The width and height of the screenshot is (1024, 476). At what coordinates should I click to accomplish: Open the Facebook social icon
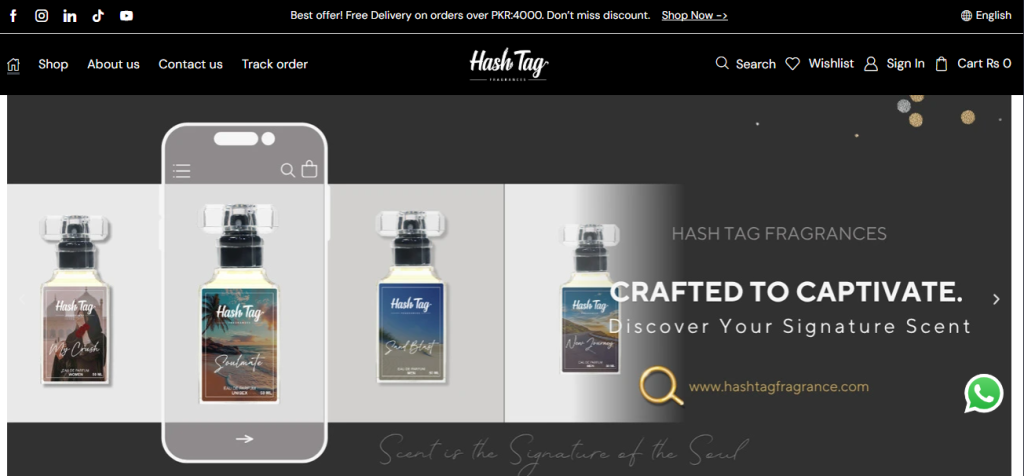pos(13,16)
